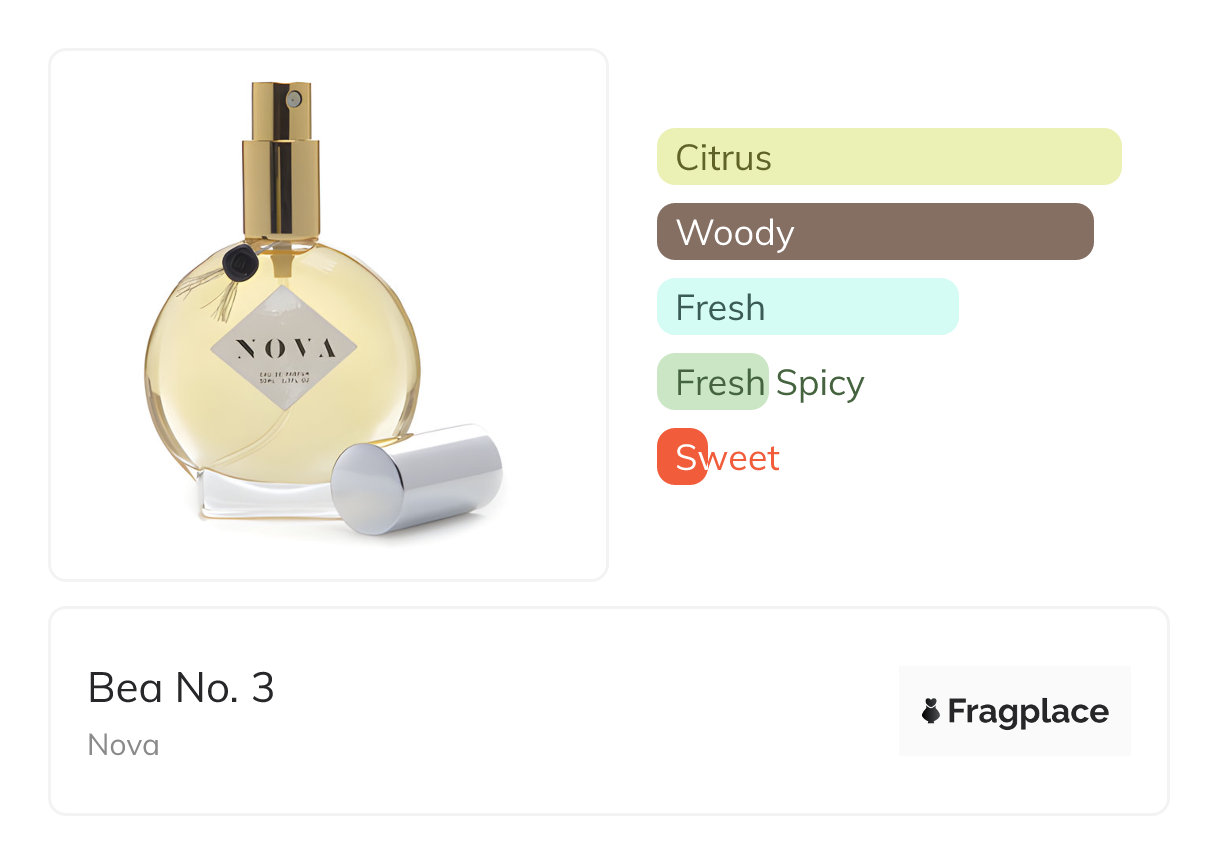Viewport: 1218px width, 864px height.
Task: Open the perfume bottle product image
Action: (x=328, y=314)
